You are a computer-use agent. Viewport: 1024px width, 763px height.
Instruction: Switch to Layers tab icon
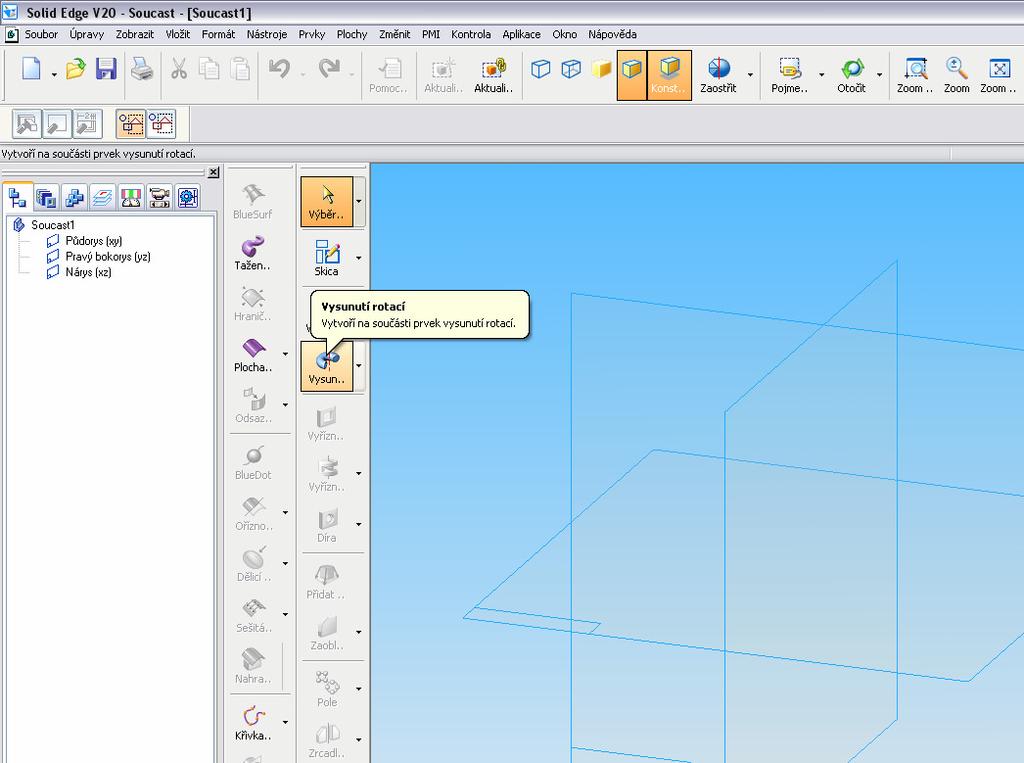103,197
